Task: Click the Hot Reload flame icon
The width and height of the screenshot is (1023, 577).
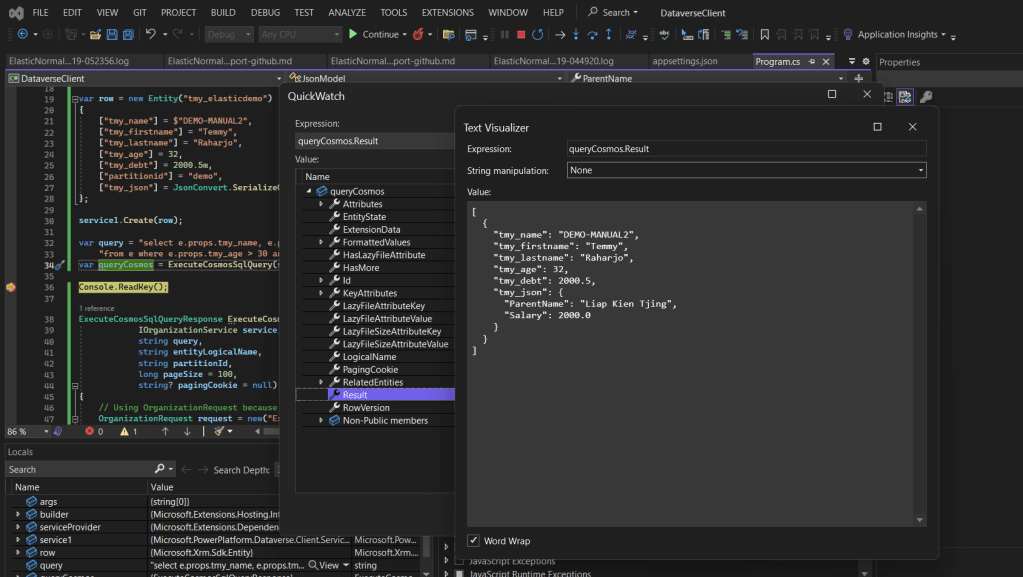Action: tap(418, 34)
